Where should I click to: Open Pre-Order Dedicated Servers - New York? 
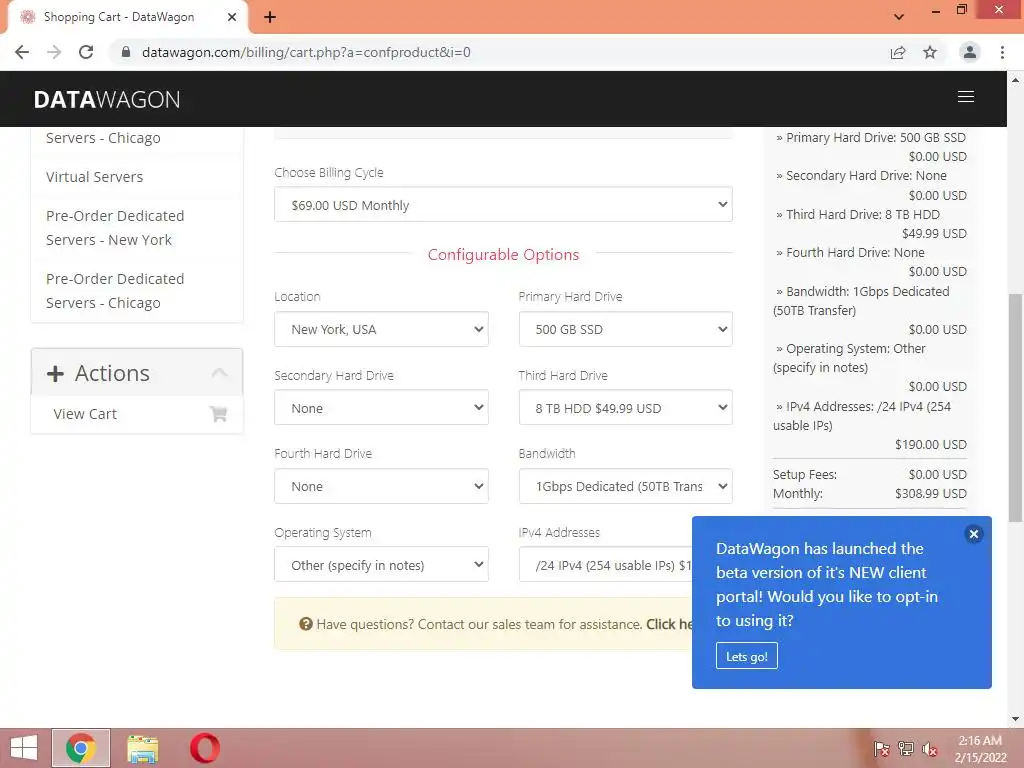click(x=115, y=228)
